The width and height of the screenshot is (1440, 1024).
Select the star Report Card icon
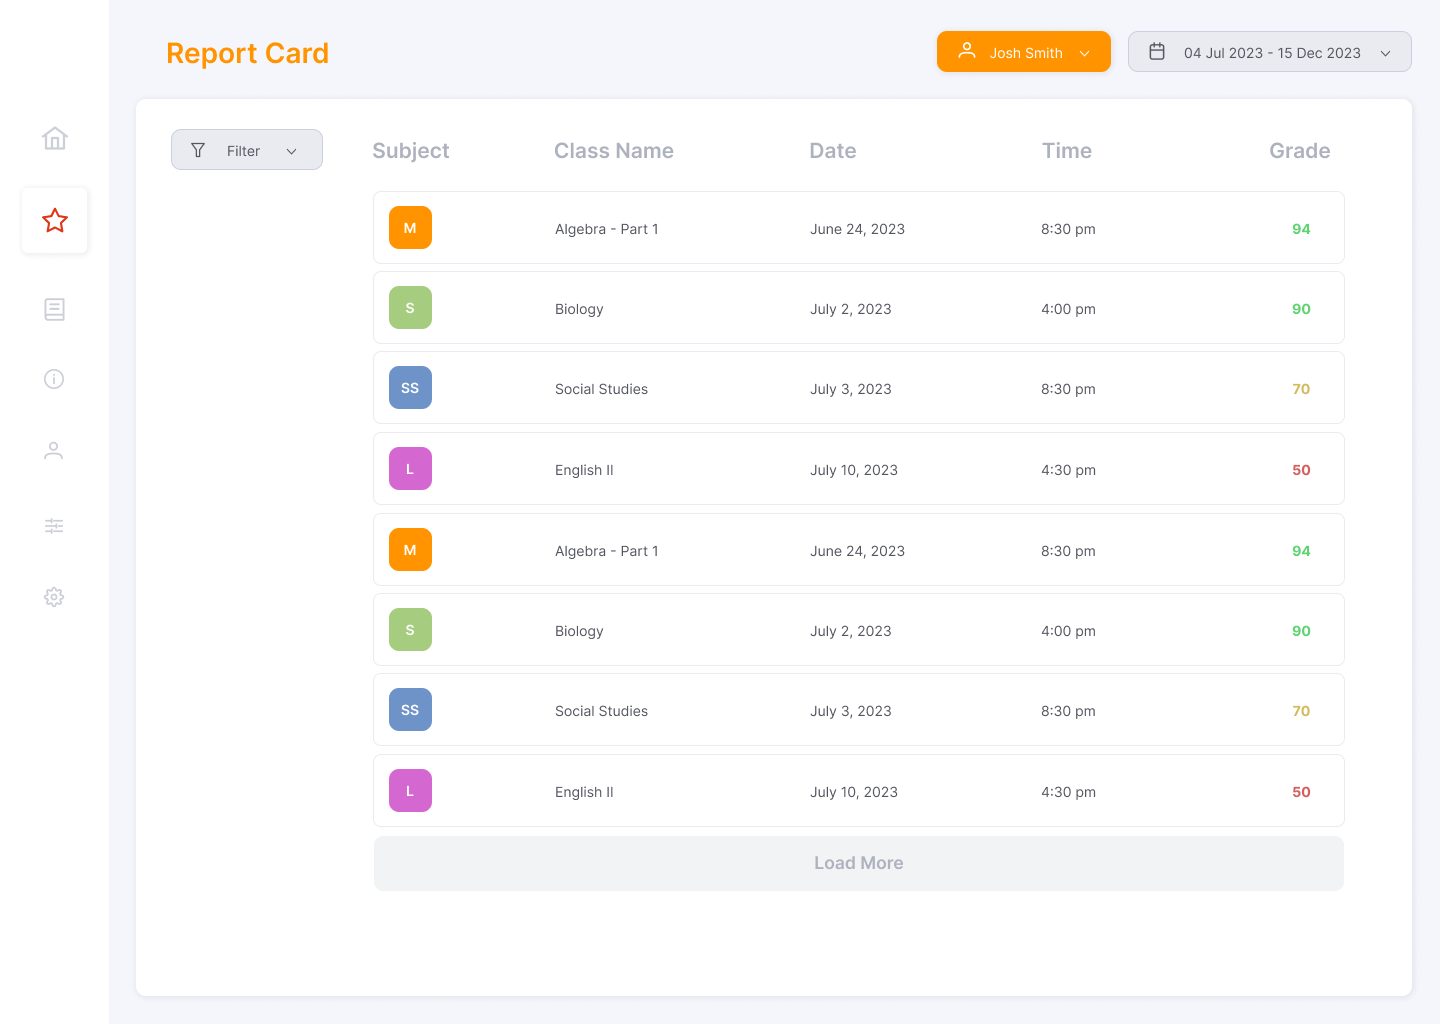pyautogui.click(x=54, y=220)
